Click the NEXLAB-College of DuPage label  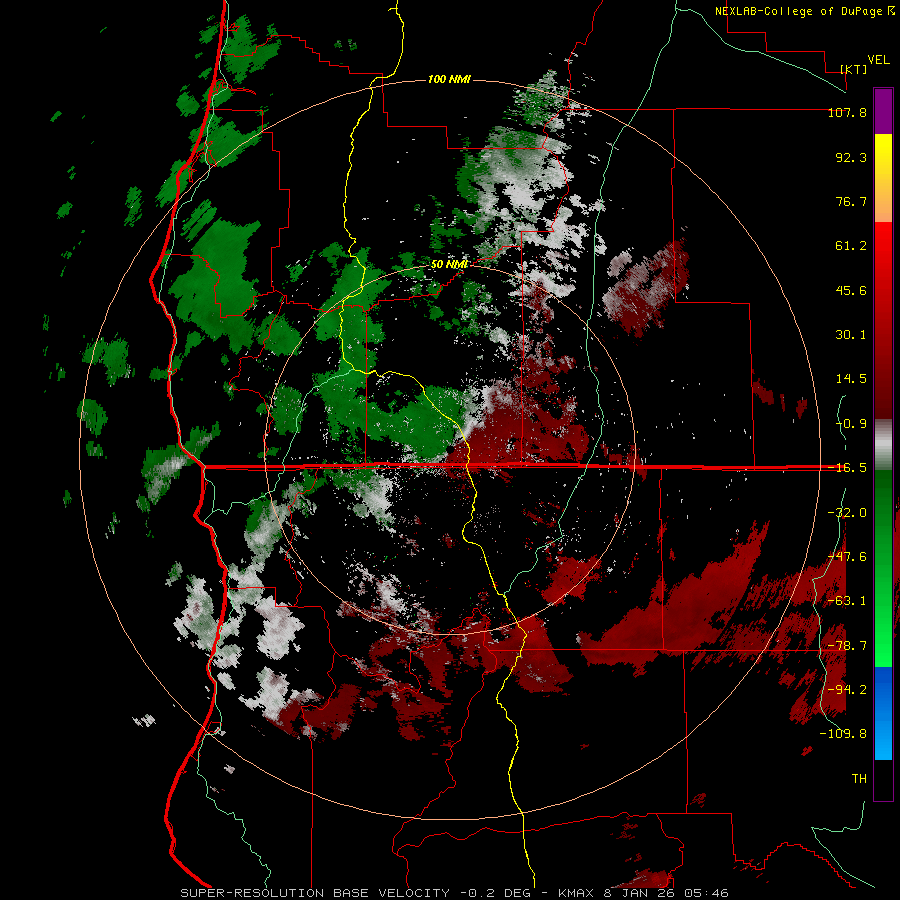[x=799, y=11]
